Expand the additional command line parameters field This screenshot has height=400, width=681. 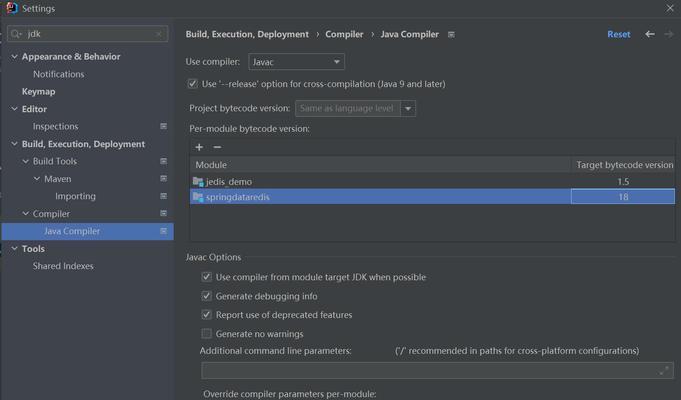click(664, 370)
